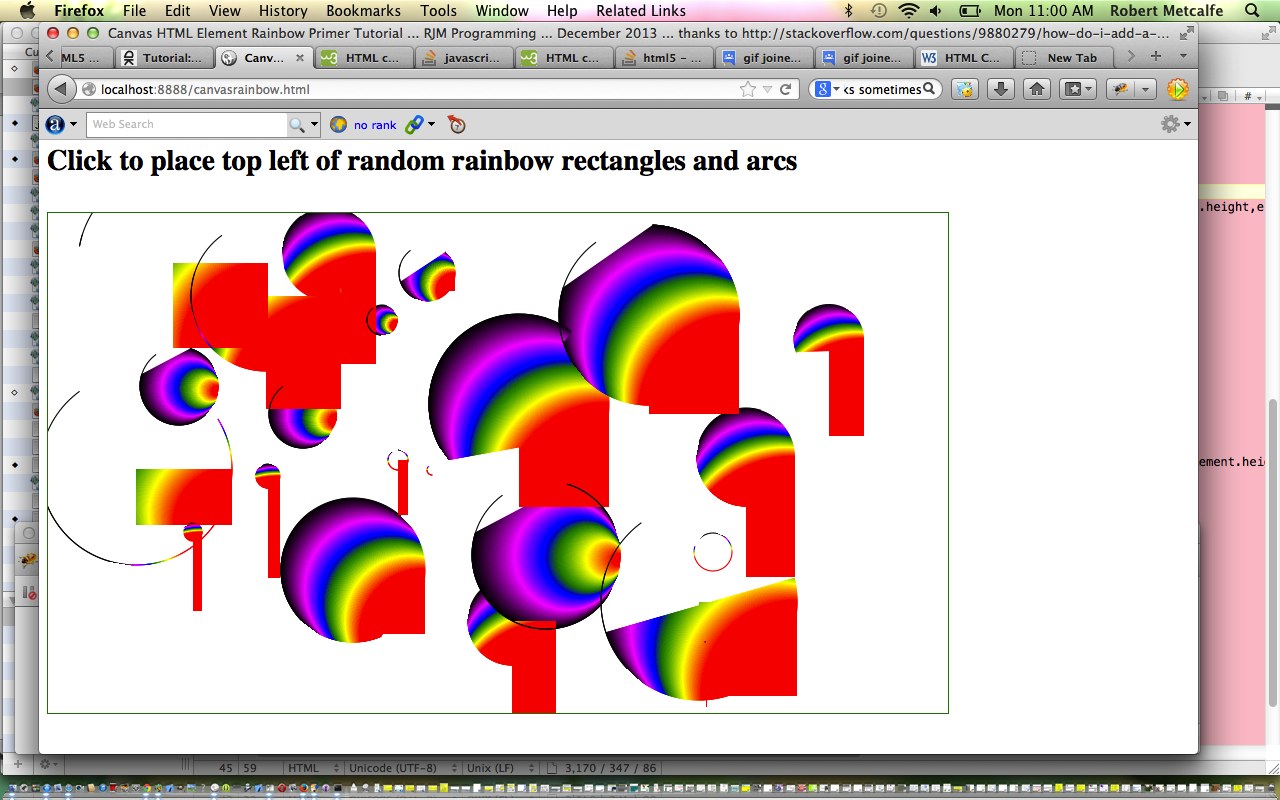Click the back navigation button

click(x=60, y=89)
